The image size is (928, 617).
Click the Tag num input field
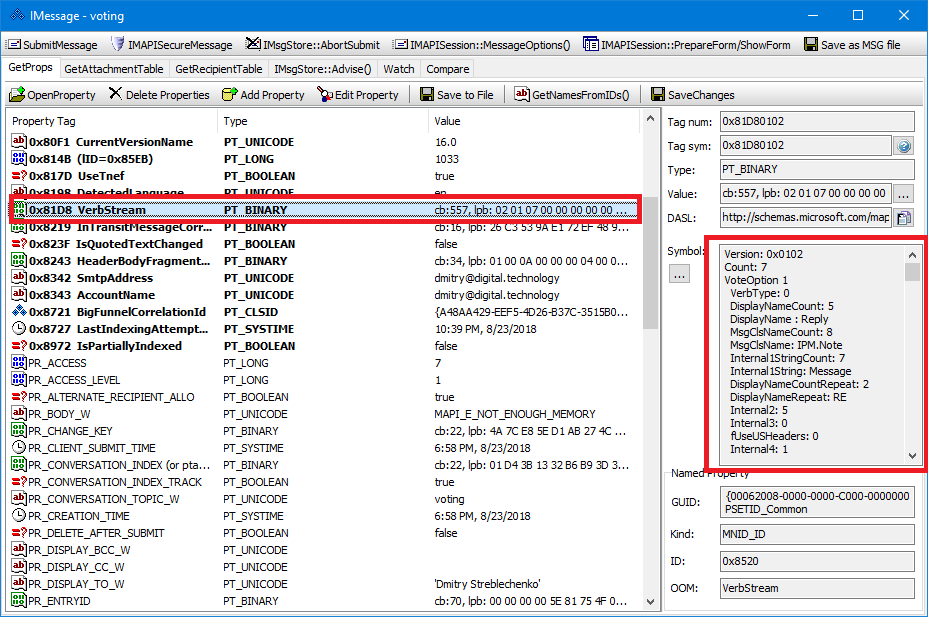tap(817, 121)
